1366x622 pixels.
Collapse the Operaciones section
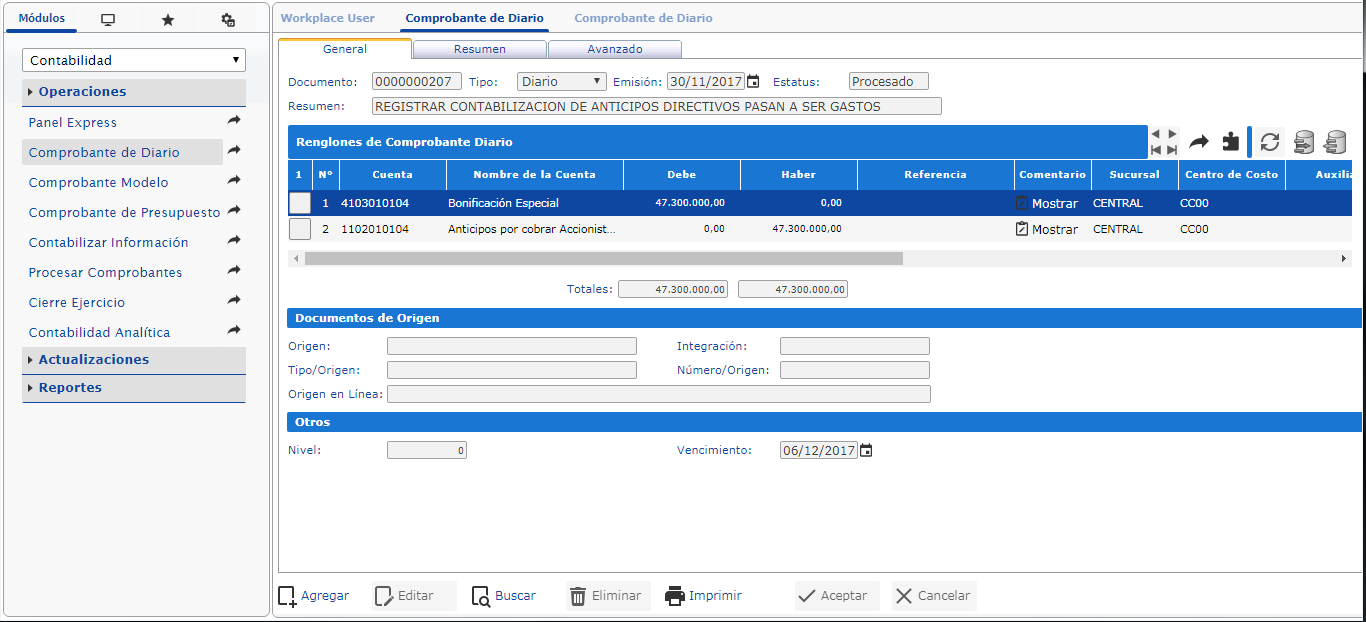point(134,92)
